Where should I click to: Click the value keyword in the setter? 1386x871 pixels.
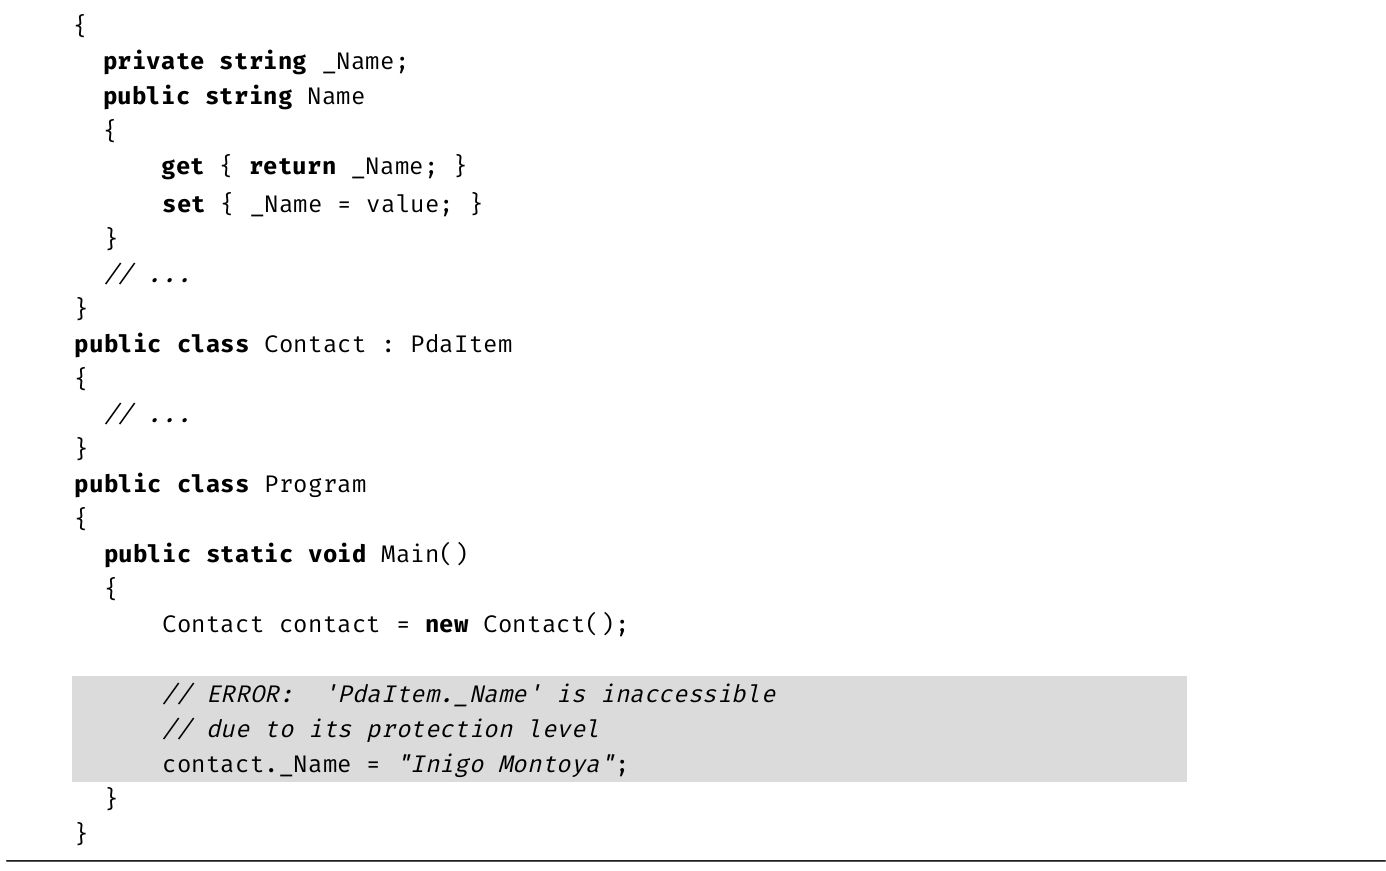402,204
